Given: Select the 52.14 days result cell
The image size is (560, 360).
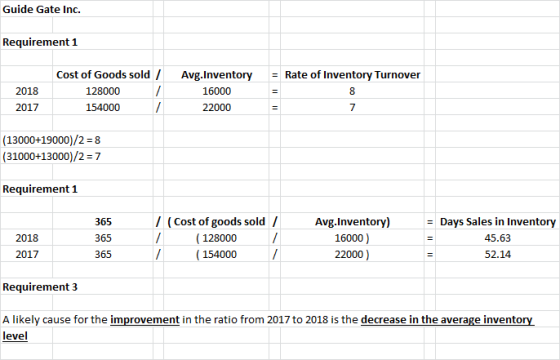Looking at the screenshot, I should pos(498,255).
